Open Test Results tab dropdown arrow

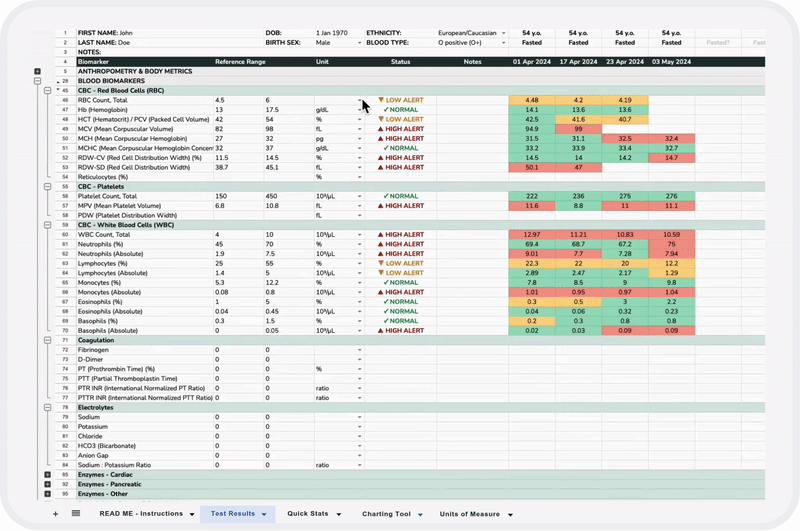click(264, 514)
